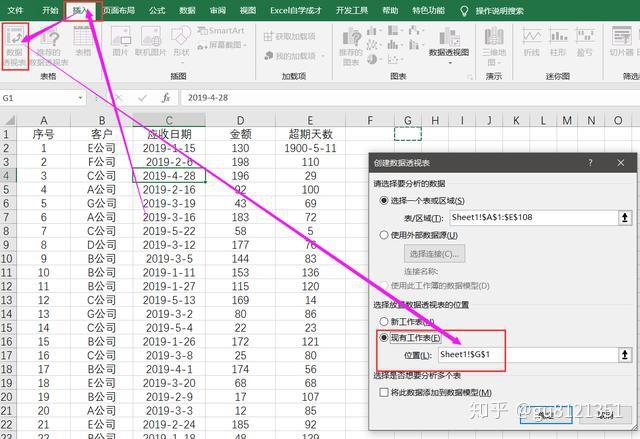Collapse dialog via Table/Range selector arrow
Screen dimensions: 640x439
624,217
